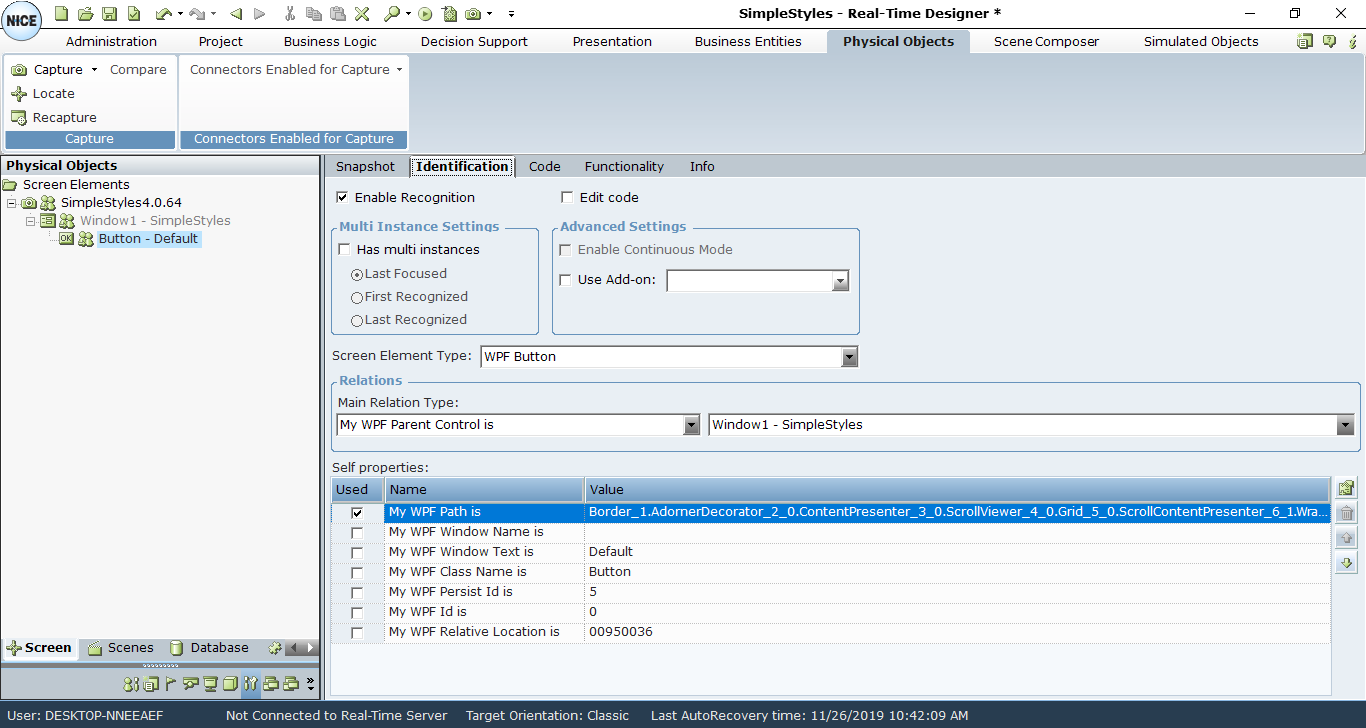Customize the quick access toolbar
Screen dimensions: 1366x728
coord(511,14)
